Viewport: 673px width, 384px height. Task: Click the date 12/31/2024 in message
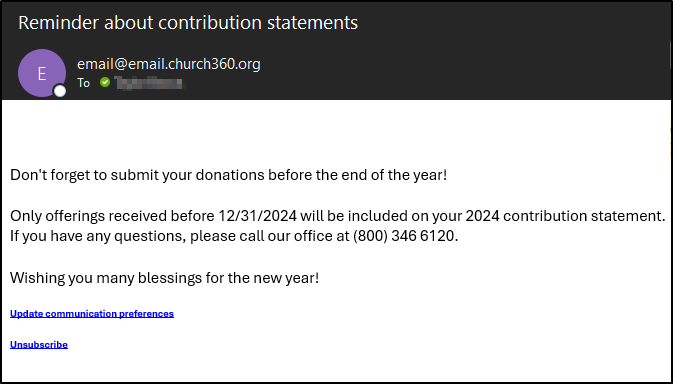[x=257, y=215]
